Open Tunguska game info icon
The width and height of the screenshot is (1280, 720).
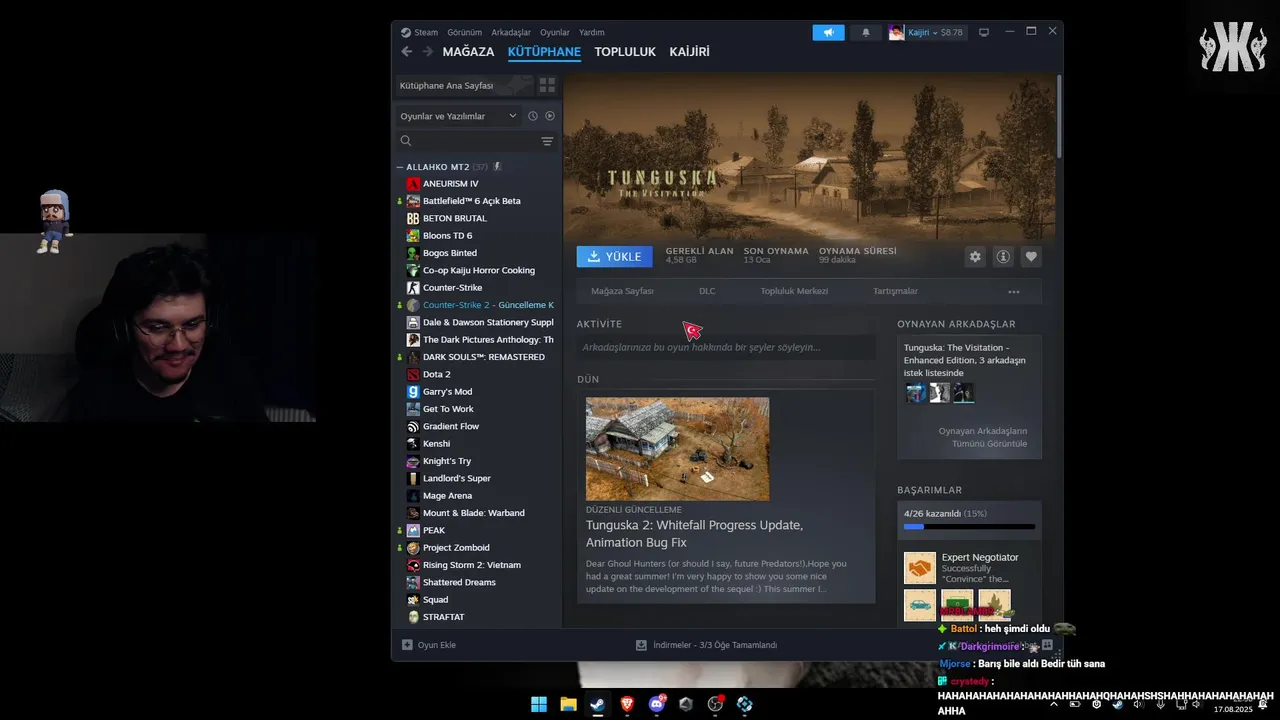tap(1003, 257)
